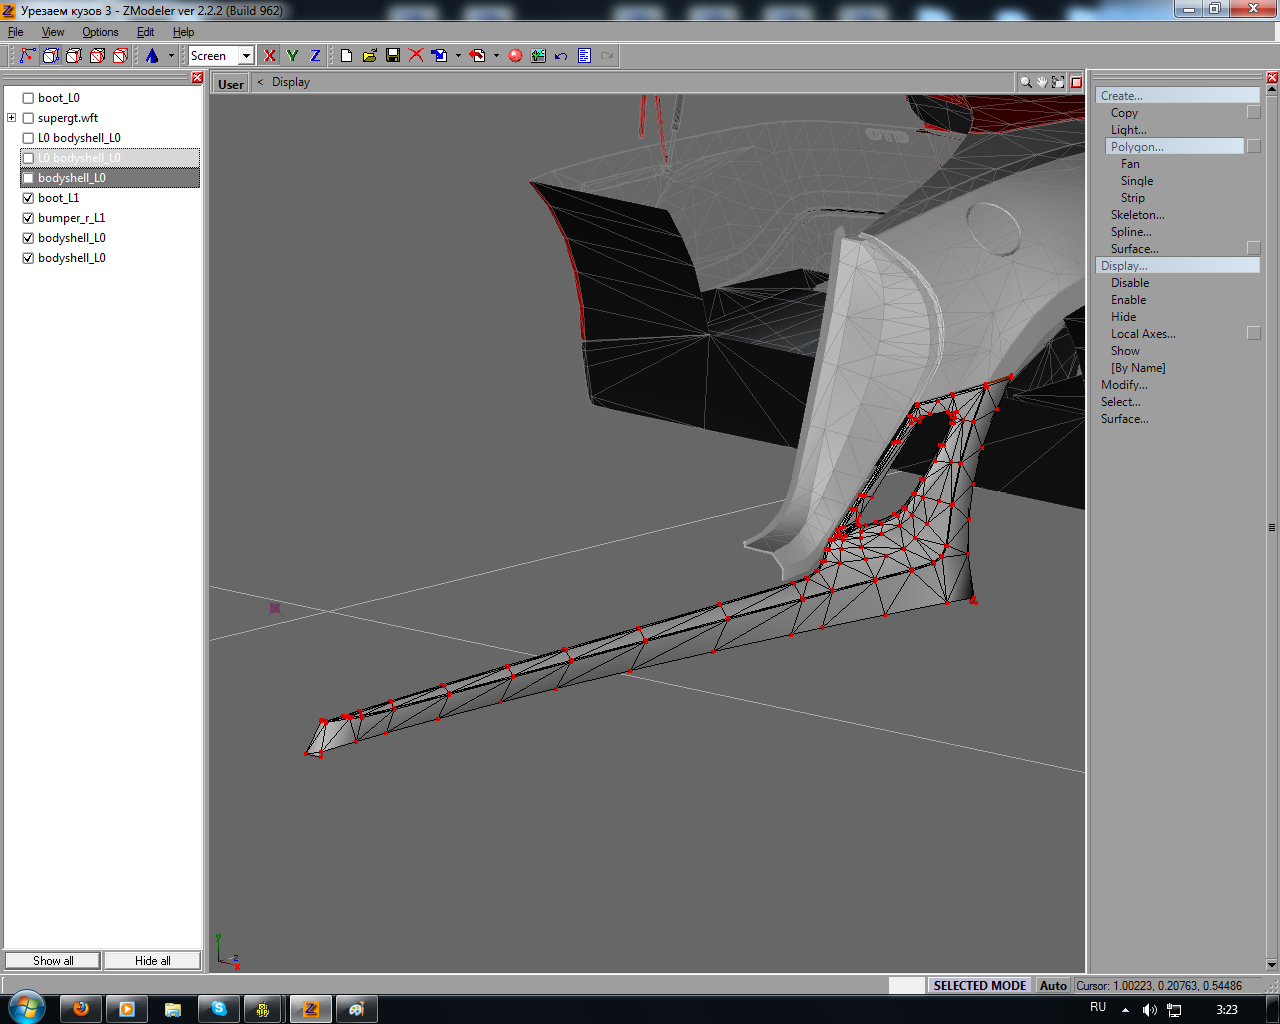Expand the supergt.wft tree node
The height and width of the screenshot is (1024, 1280).
[12, 118]
